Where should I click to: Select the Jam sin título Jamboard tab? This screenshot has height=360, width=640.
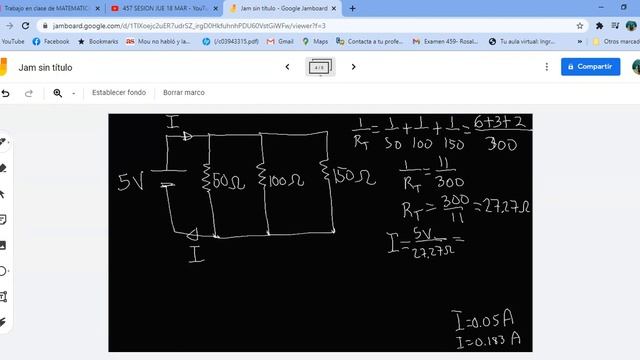pyautogui.click(x=283, y=8)
